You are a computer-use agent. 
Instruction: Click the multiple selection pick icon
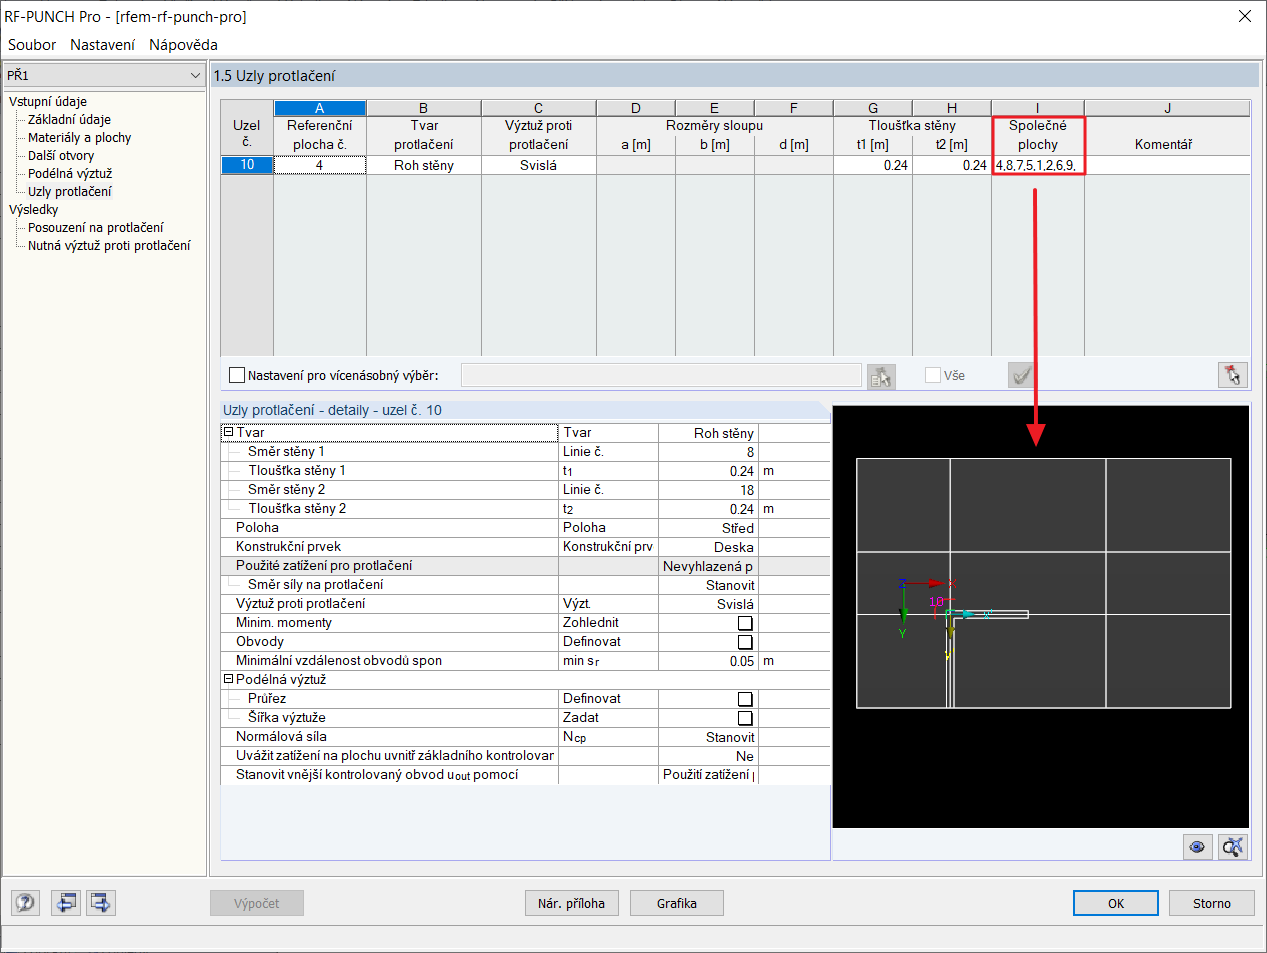pyautogui.click(x=881, y=376)
